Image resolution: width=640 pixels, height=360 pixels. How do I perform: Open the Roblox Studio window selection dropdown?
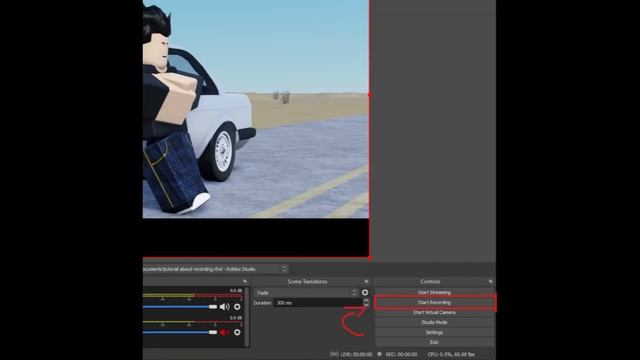(x=216, y=269)
